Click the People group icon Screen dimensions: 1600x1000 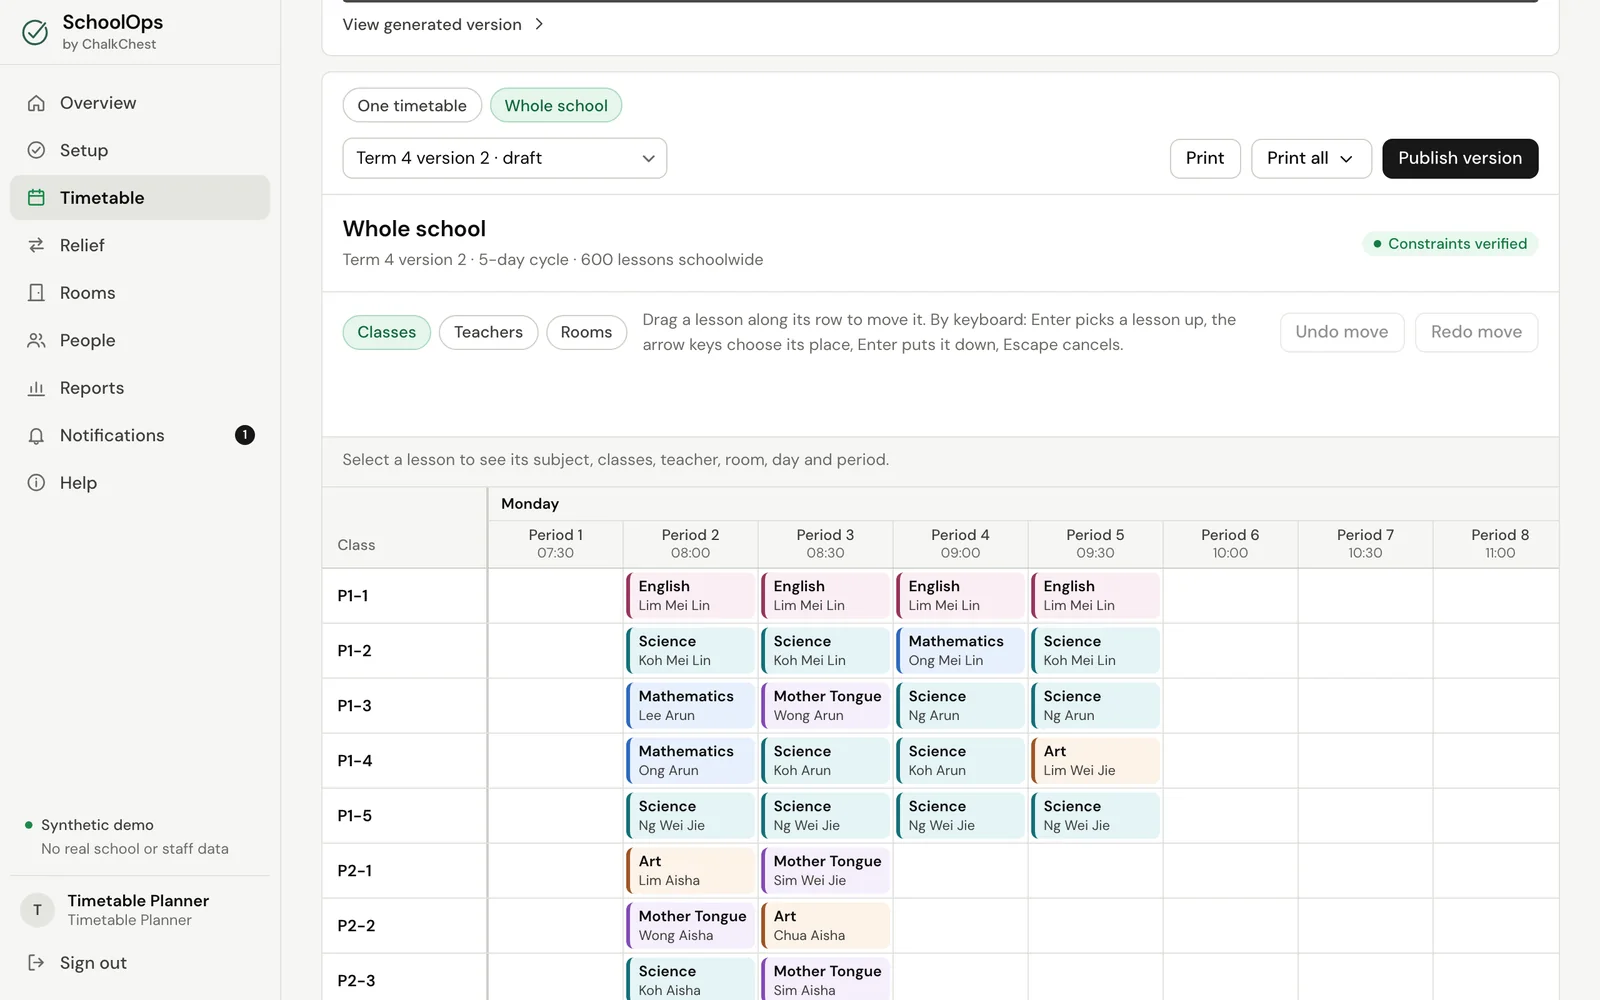36,340
